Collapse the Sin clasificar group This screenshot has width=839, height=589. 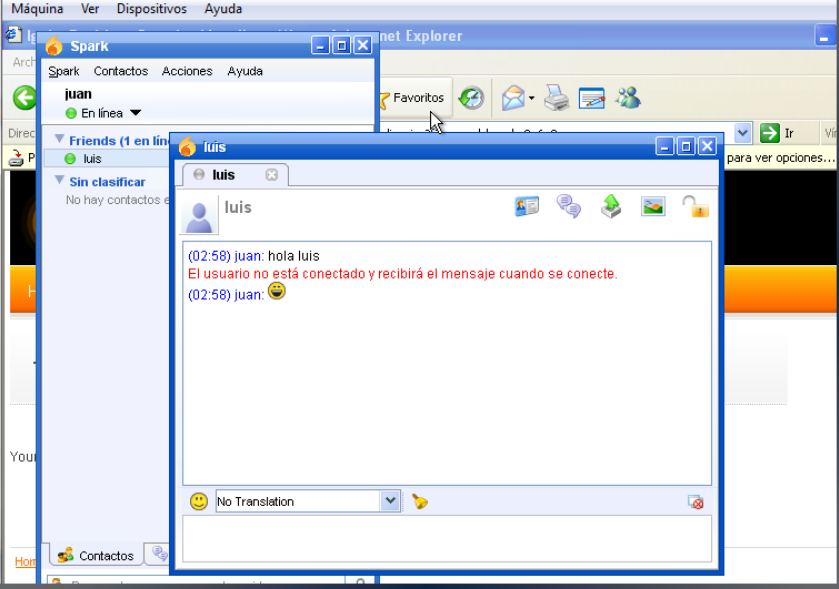click(60, 181)
